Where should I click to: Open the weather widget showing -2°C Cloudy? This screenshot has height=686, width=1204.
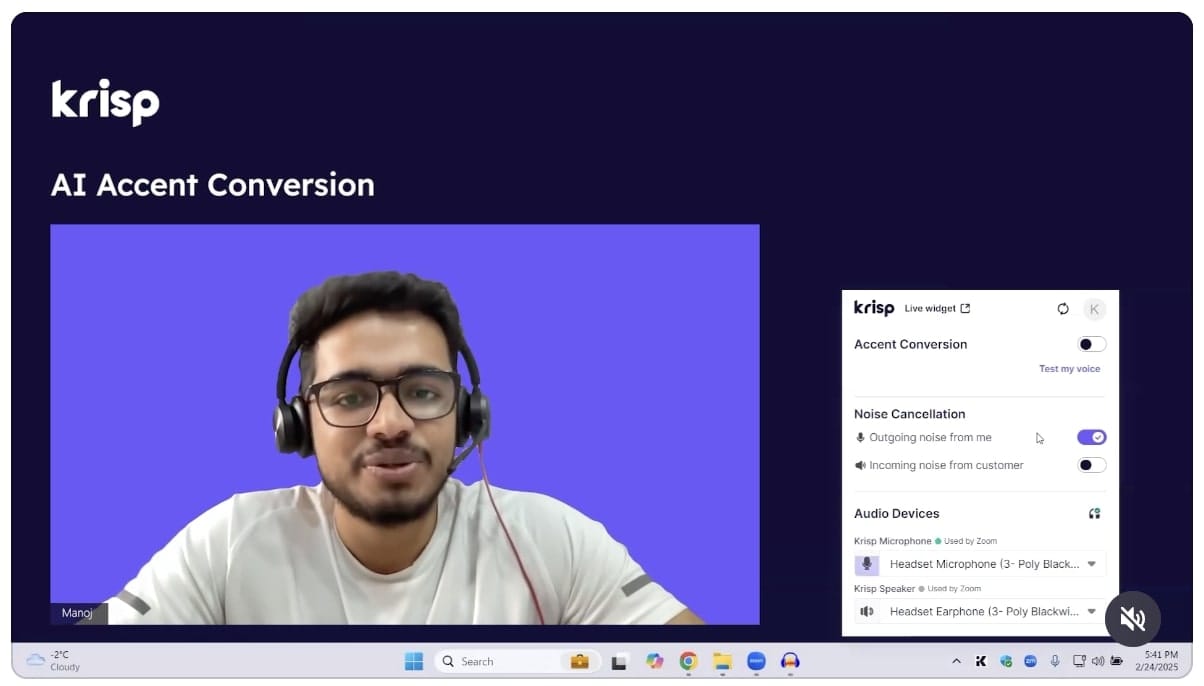[53, 661]
